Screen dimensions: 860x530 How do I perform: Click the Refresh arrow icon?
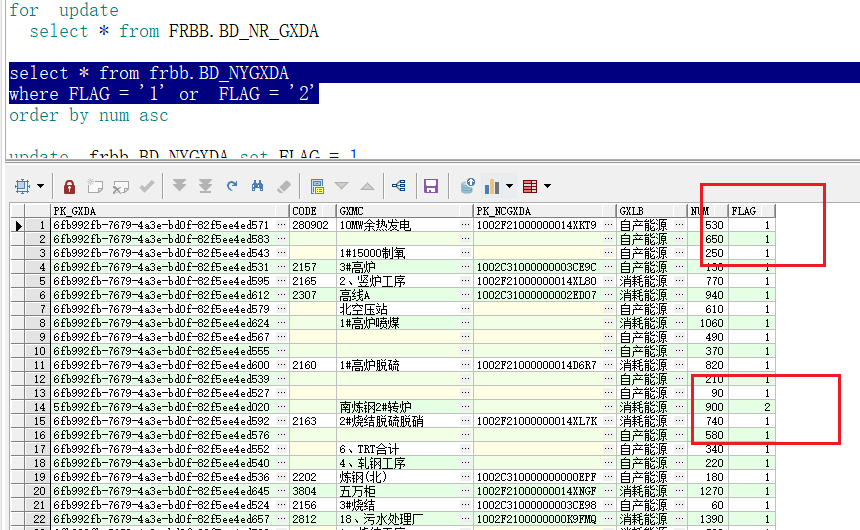[x=231, y=187]
